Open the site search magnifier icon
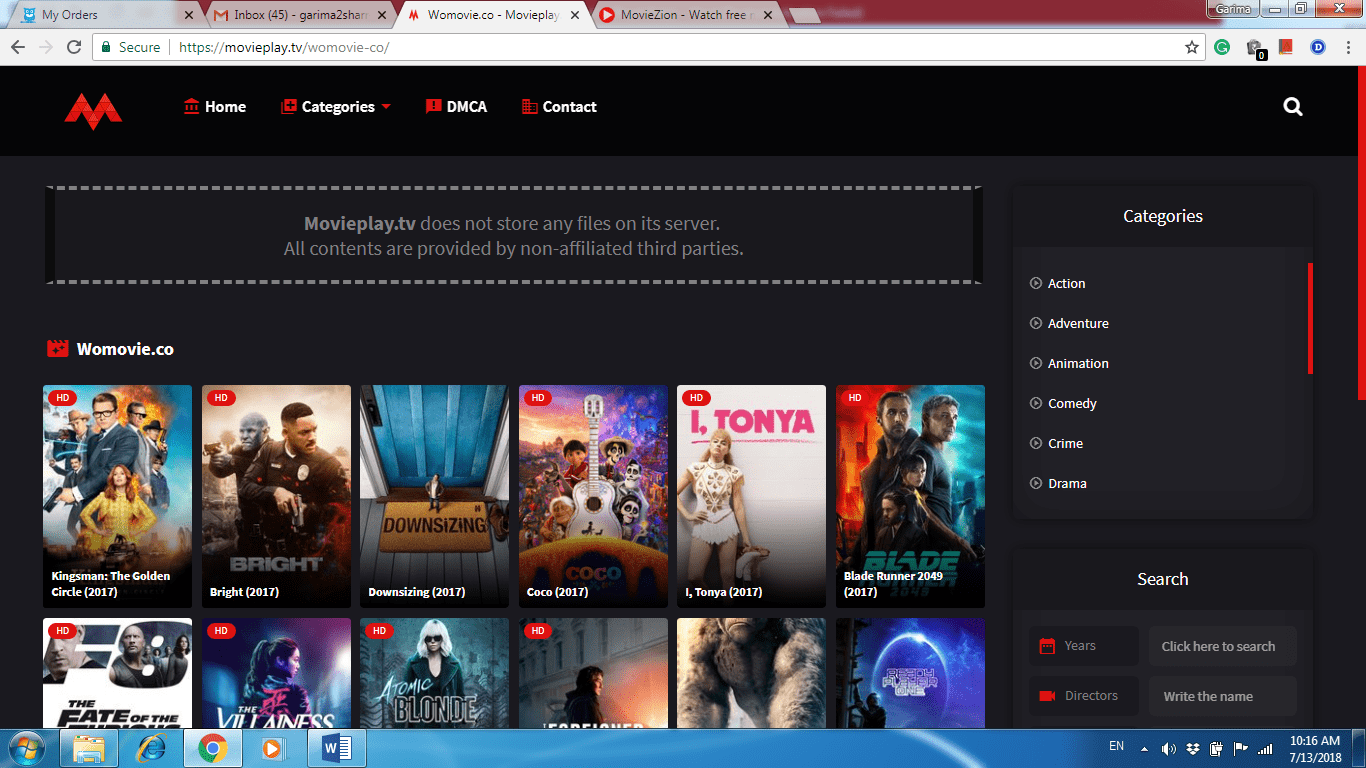Image resolution: width=1366 pixels, height=768 pixels. click(1293, 107)
